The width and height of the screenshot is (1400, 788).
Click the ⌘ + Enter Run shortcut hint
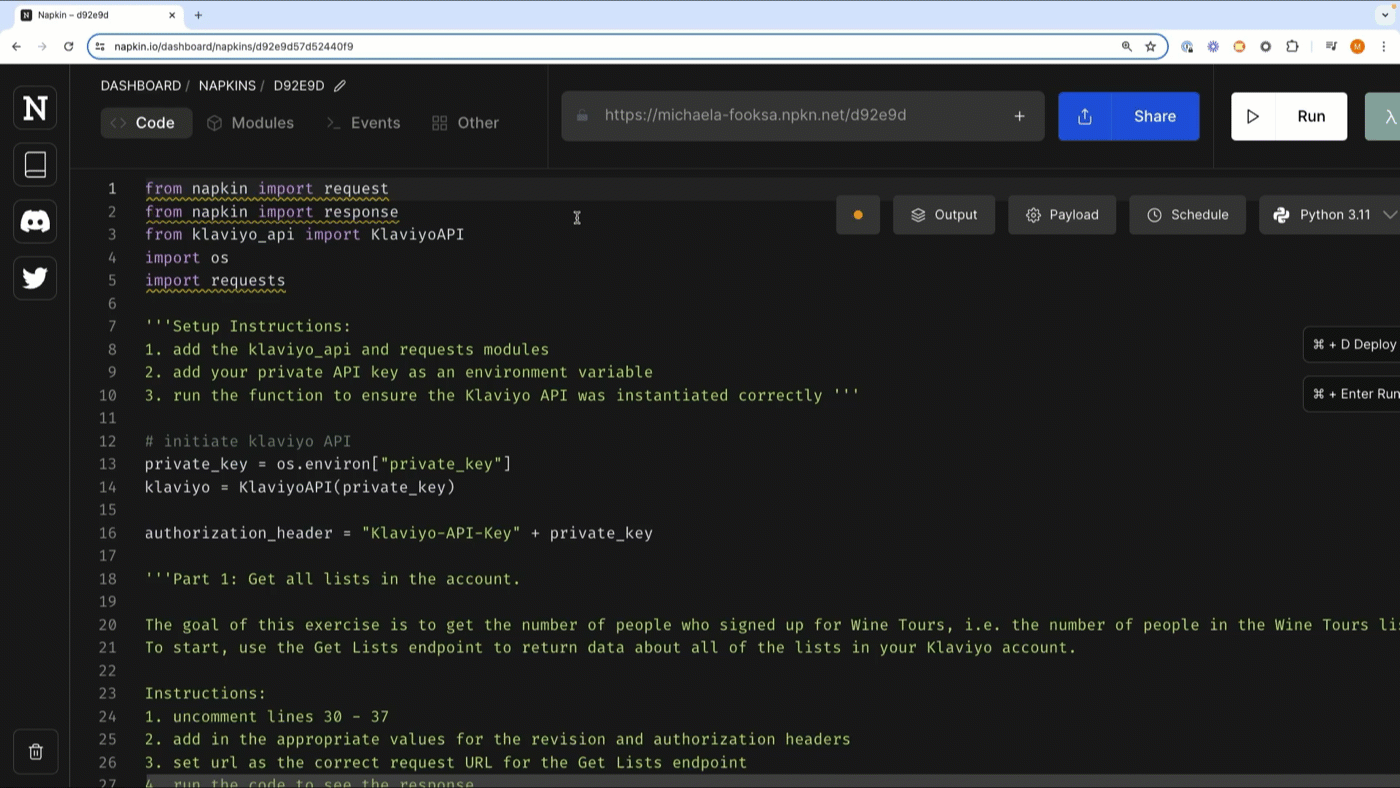click(1353, 394)
